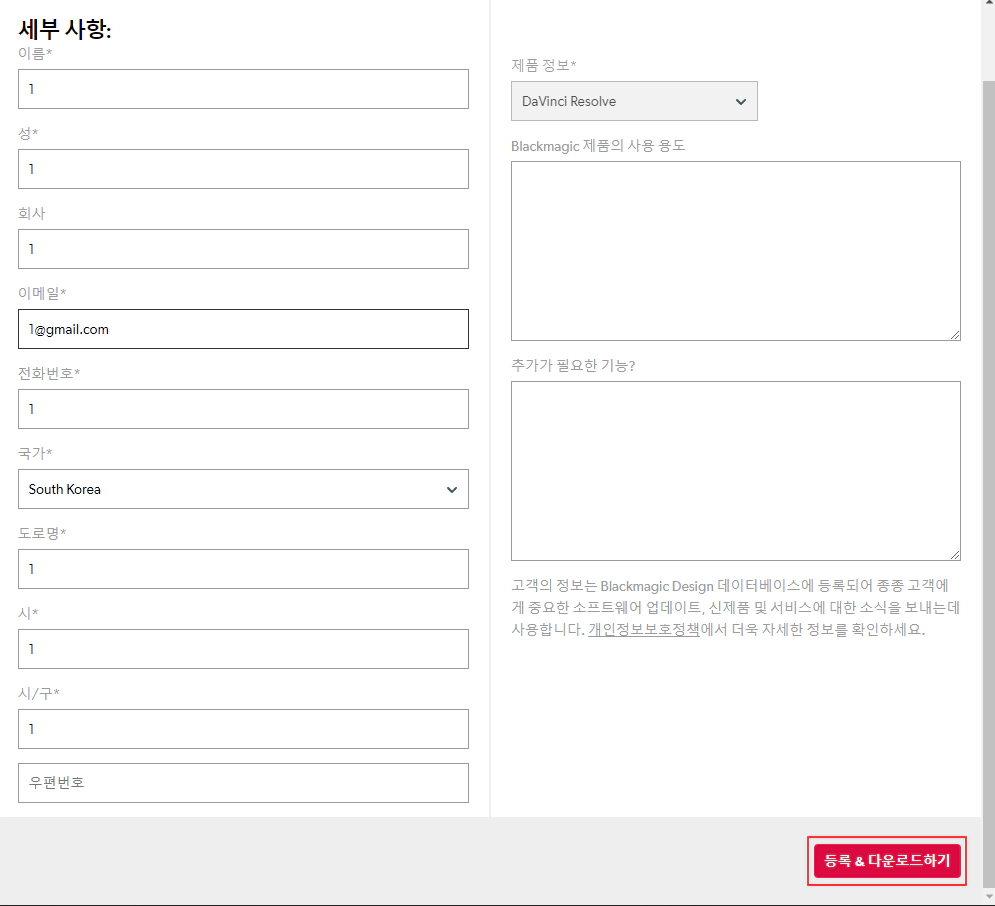This screenshot has width=995, height=906.
Task: Click the 이메일 field containing 1@gmail.com
Action: tap(243, 329)
